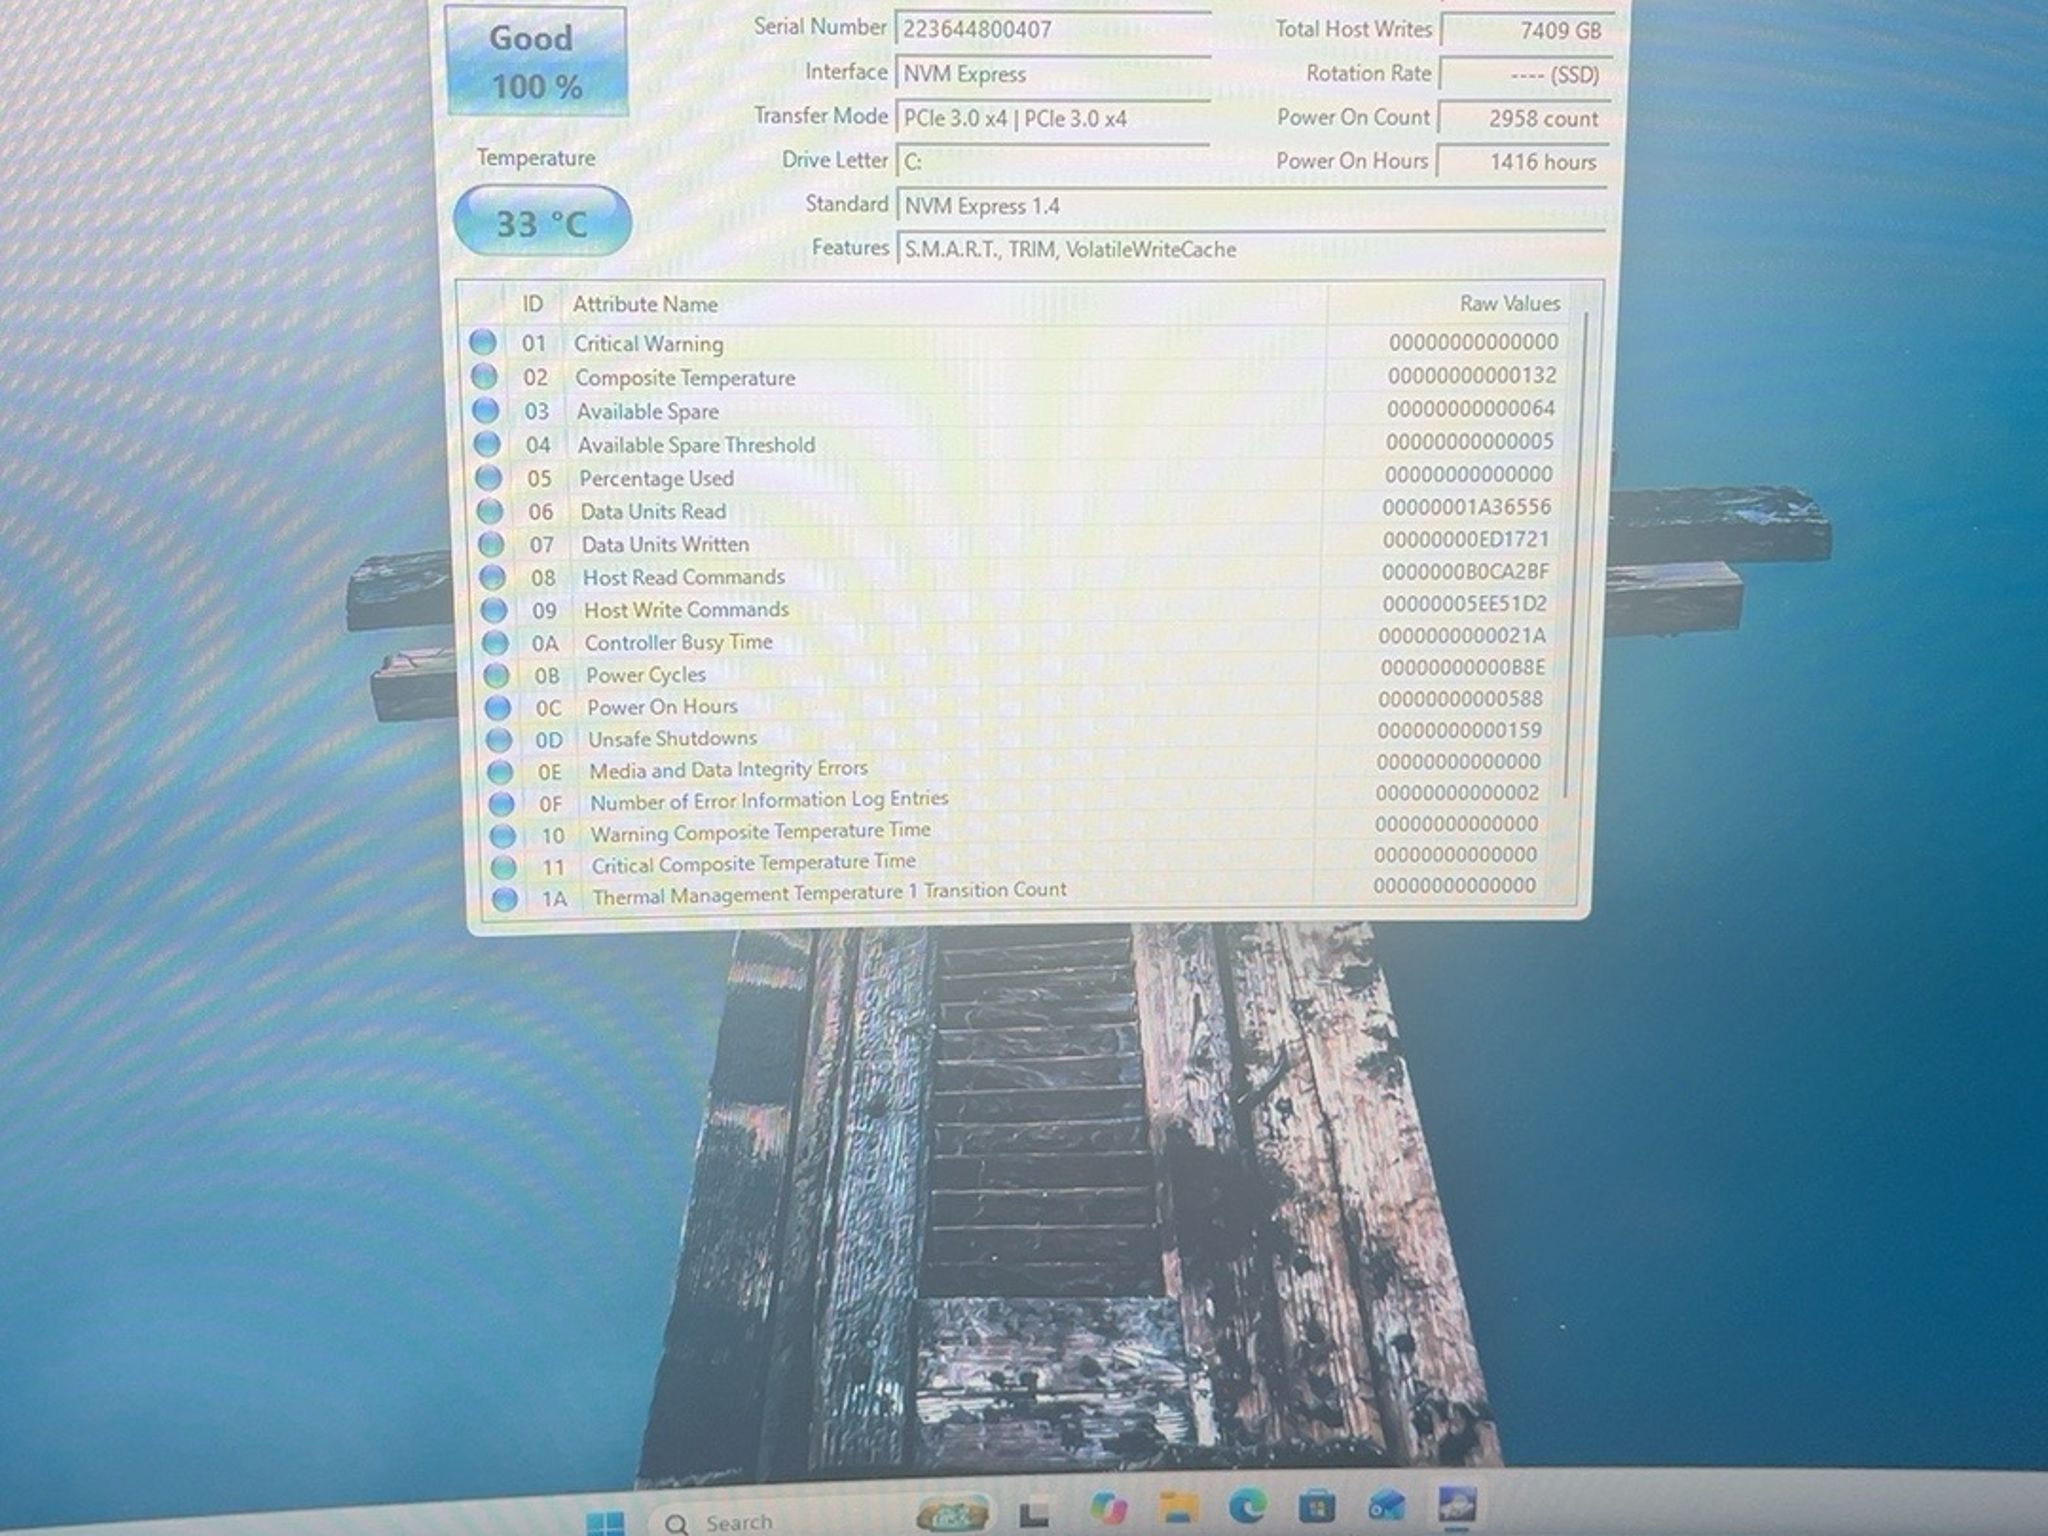This screenshot has width=2048, height=1536.
Task: Open the Windows Start menu
Action: (x=604, y=1521)
